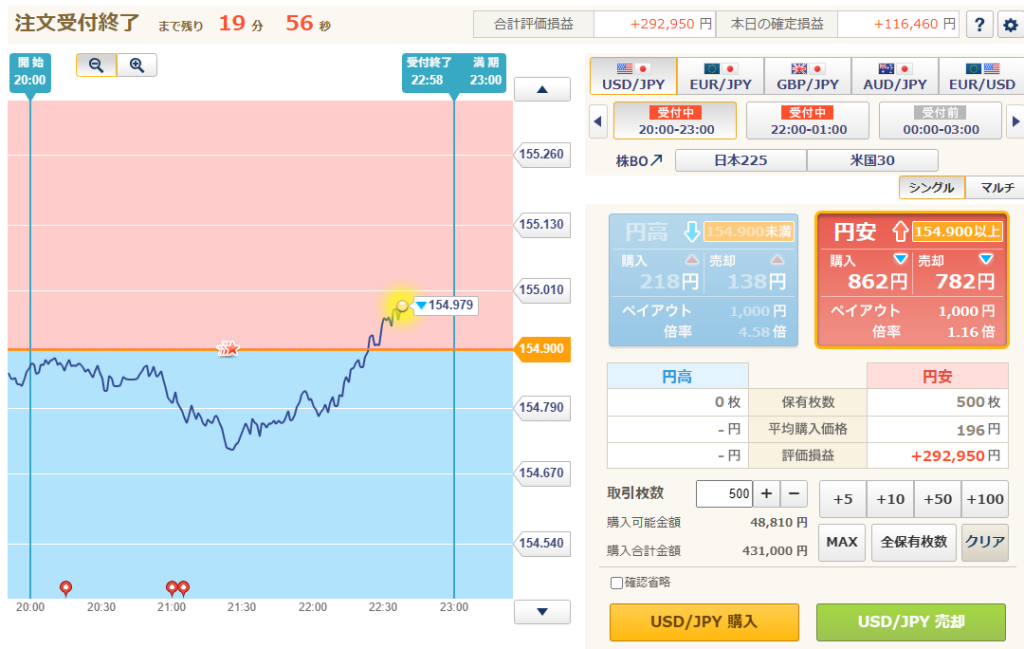Click the star marker on the chart
The width and height of the screenshot is (1024, 649).
229,349
